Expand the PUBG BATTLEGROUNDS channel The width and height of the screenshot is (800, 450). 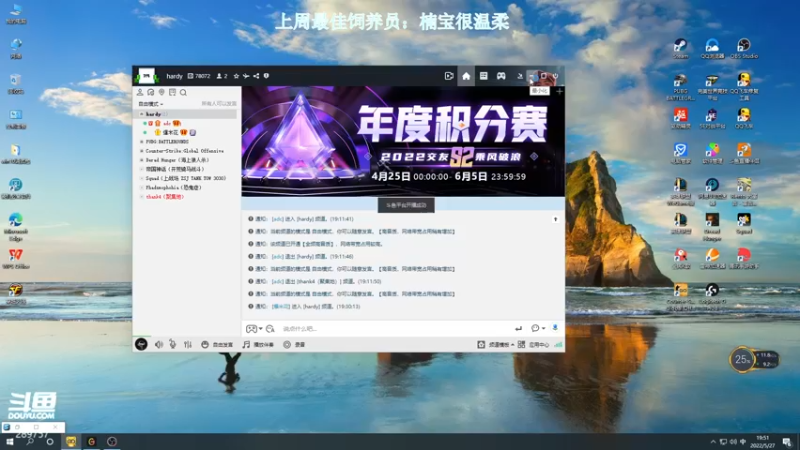click(x=142, y=142)
